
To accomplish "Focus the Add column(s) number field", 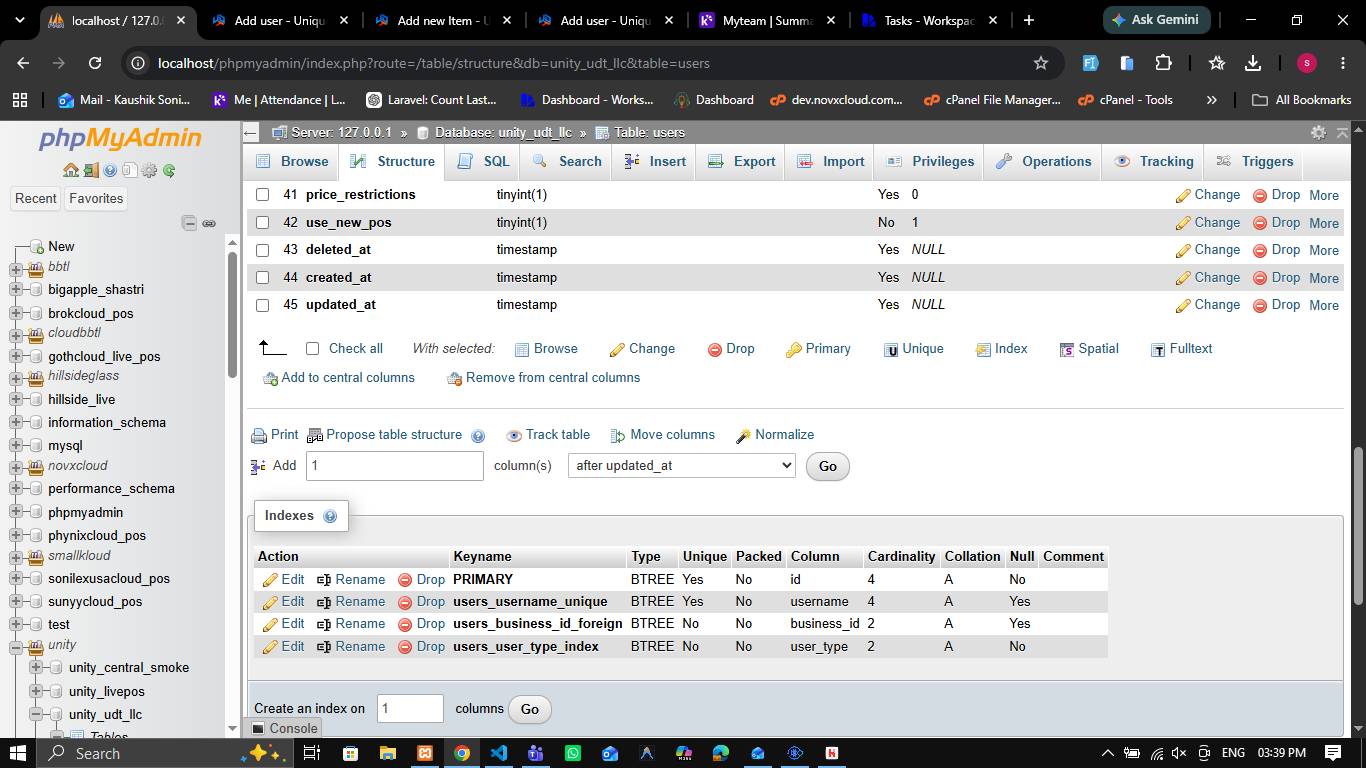I will pos(394,466).
